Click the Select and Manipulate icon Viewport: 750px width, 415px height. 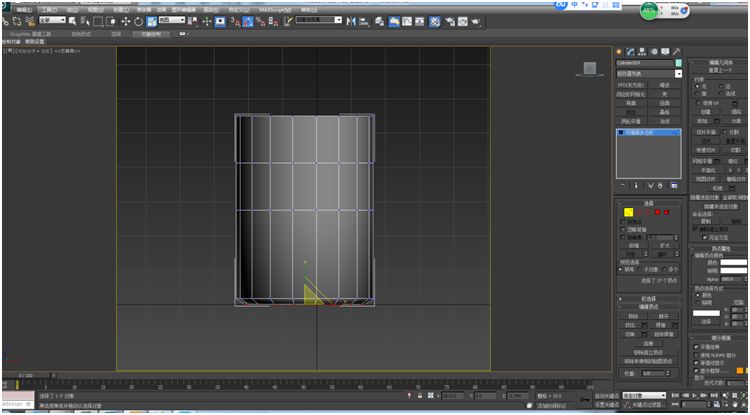[207, 21]
